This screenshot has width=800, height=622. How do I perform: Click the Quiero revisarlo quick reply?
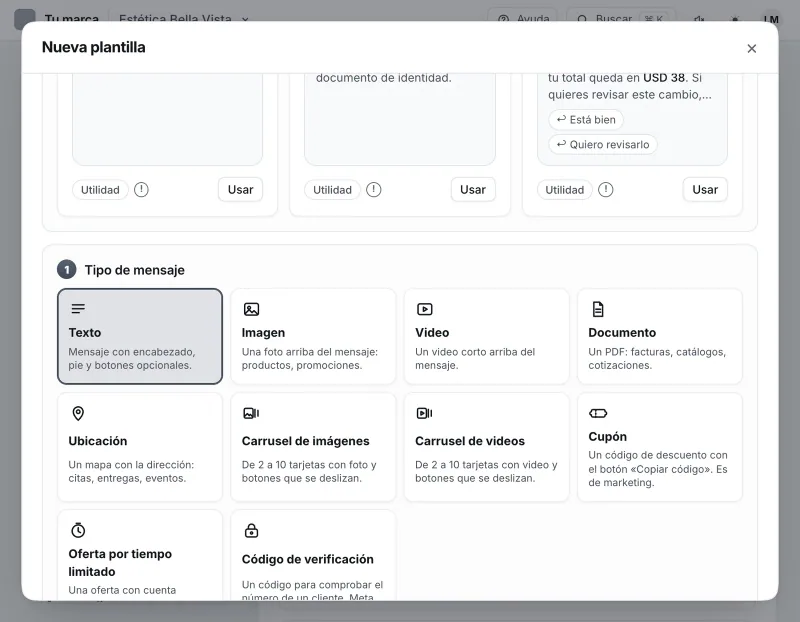coord(603,144)
